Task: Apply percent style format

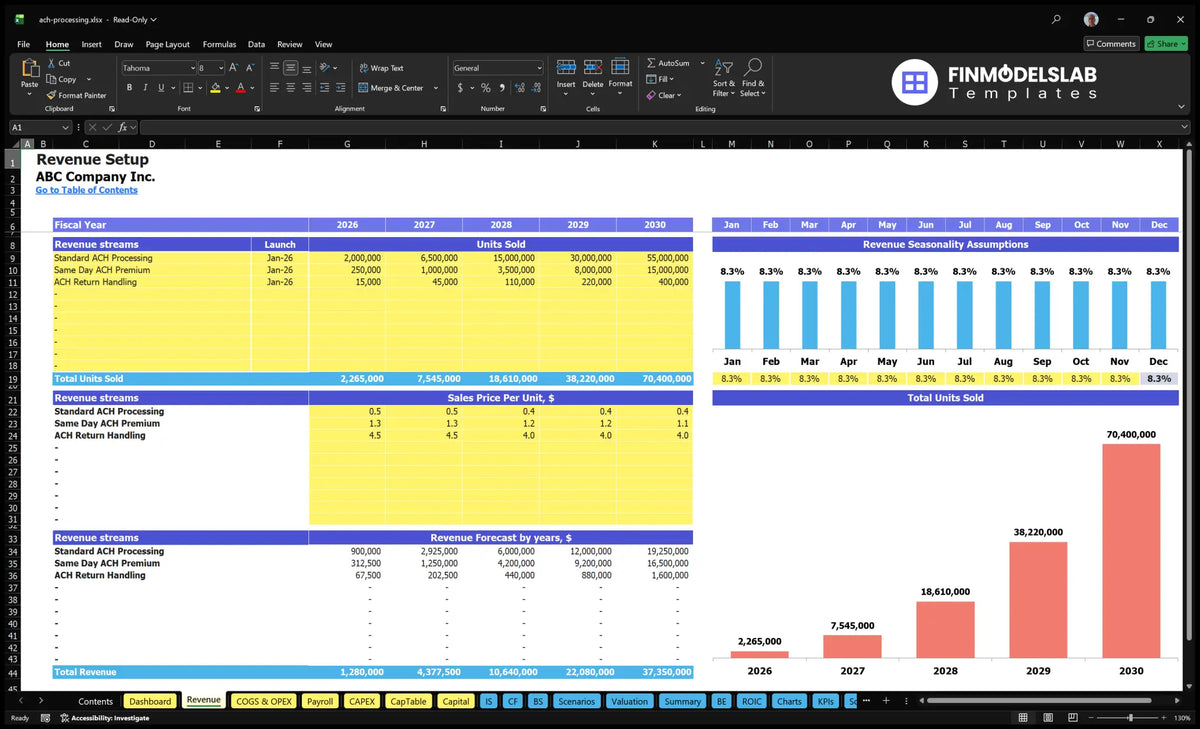Action: 484,88
